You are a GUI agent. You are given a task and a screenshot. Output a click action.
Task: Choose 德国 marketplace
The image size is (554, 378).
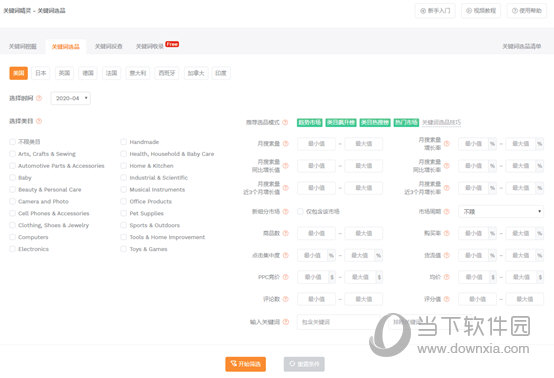[88, 73]
